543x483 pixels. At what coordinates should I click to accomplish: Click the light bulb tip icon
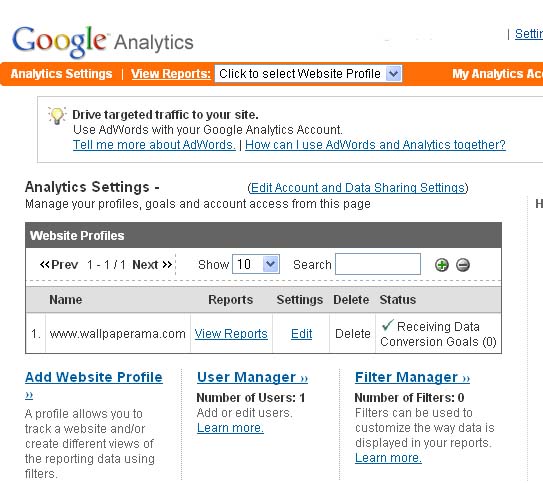(x=57, y=115)
